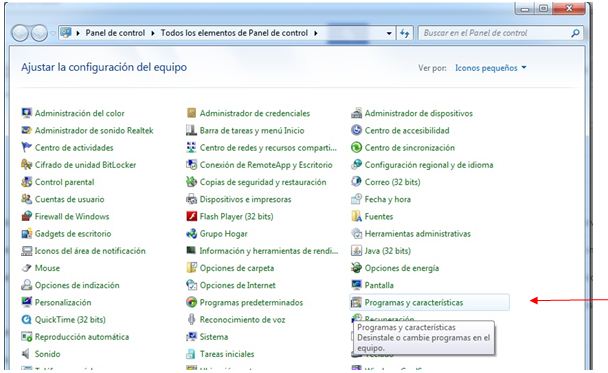The image size is (608, 373).
Task: Click the search magnifier icon
Action: coord(576,33)
